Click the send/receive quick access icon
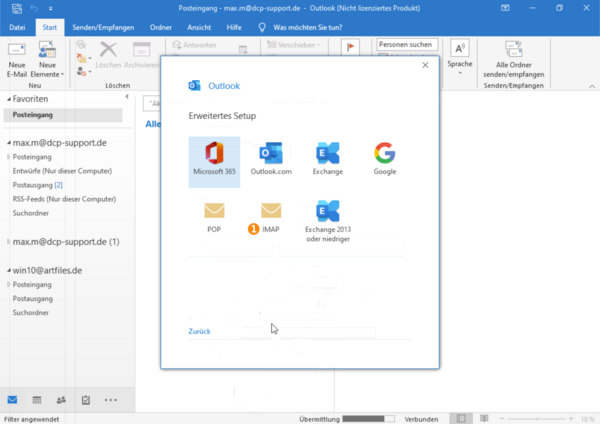This screenshot has height=424, width=600. tap(17, 8)
